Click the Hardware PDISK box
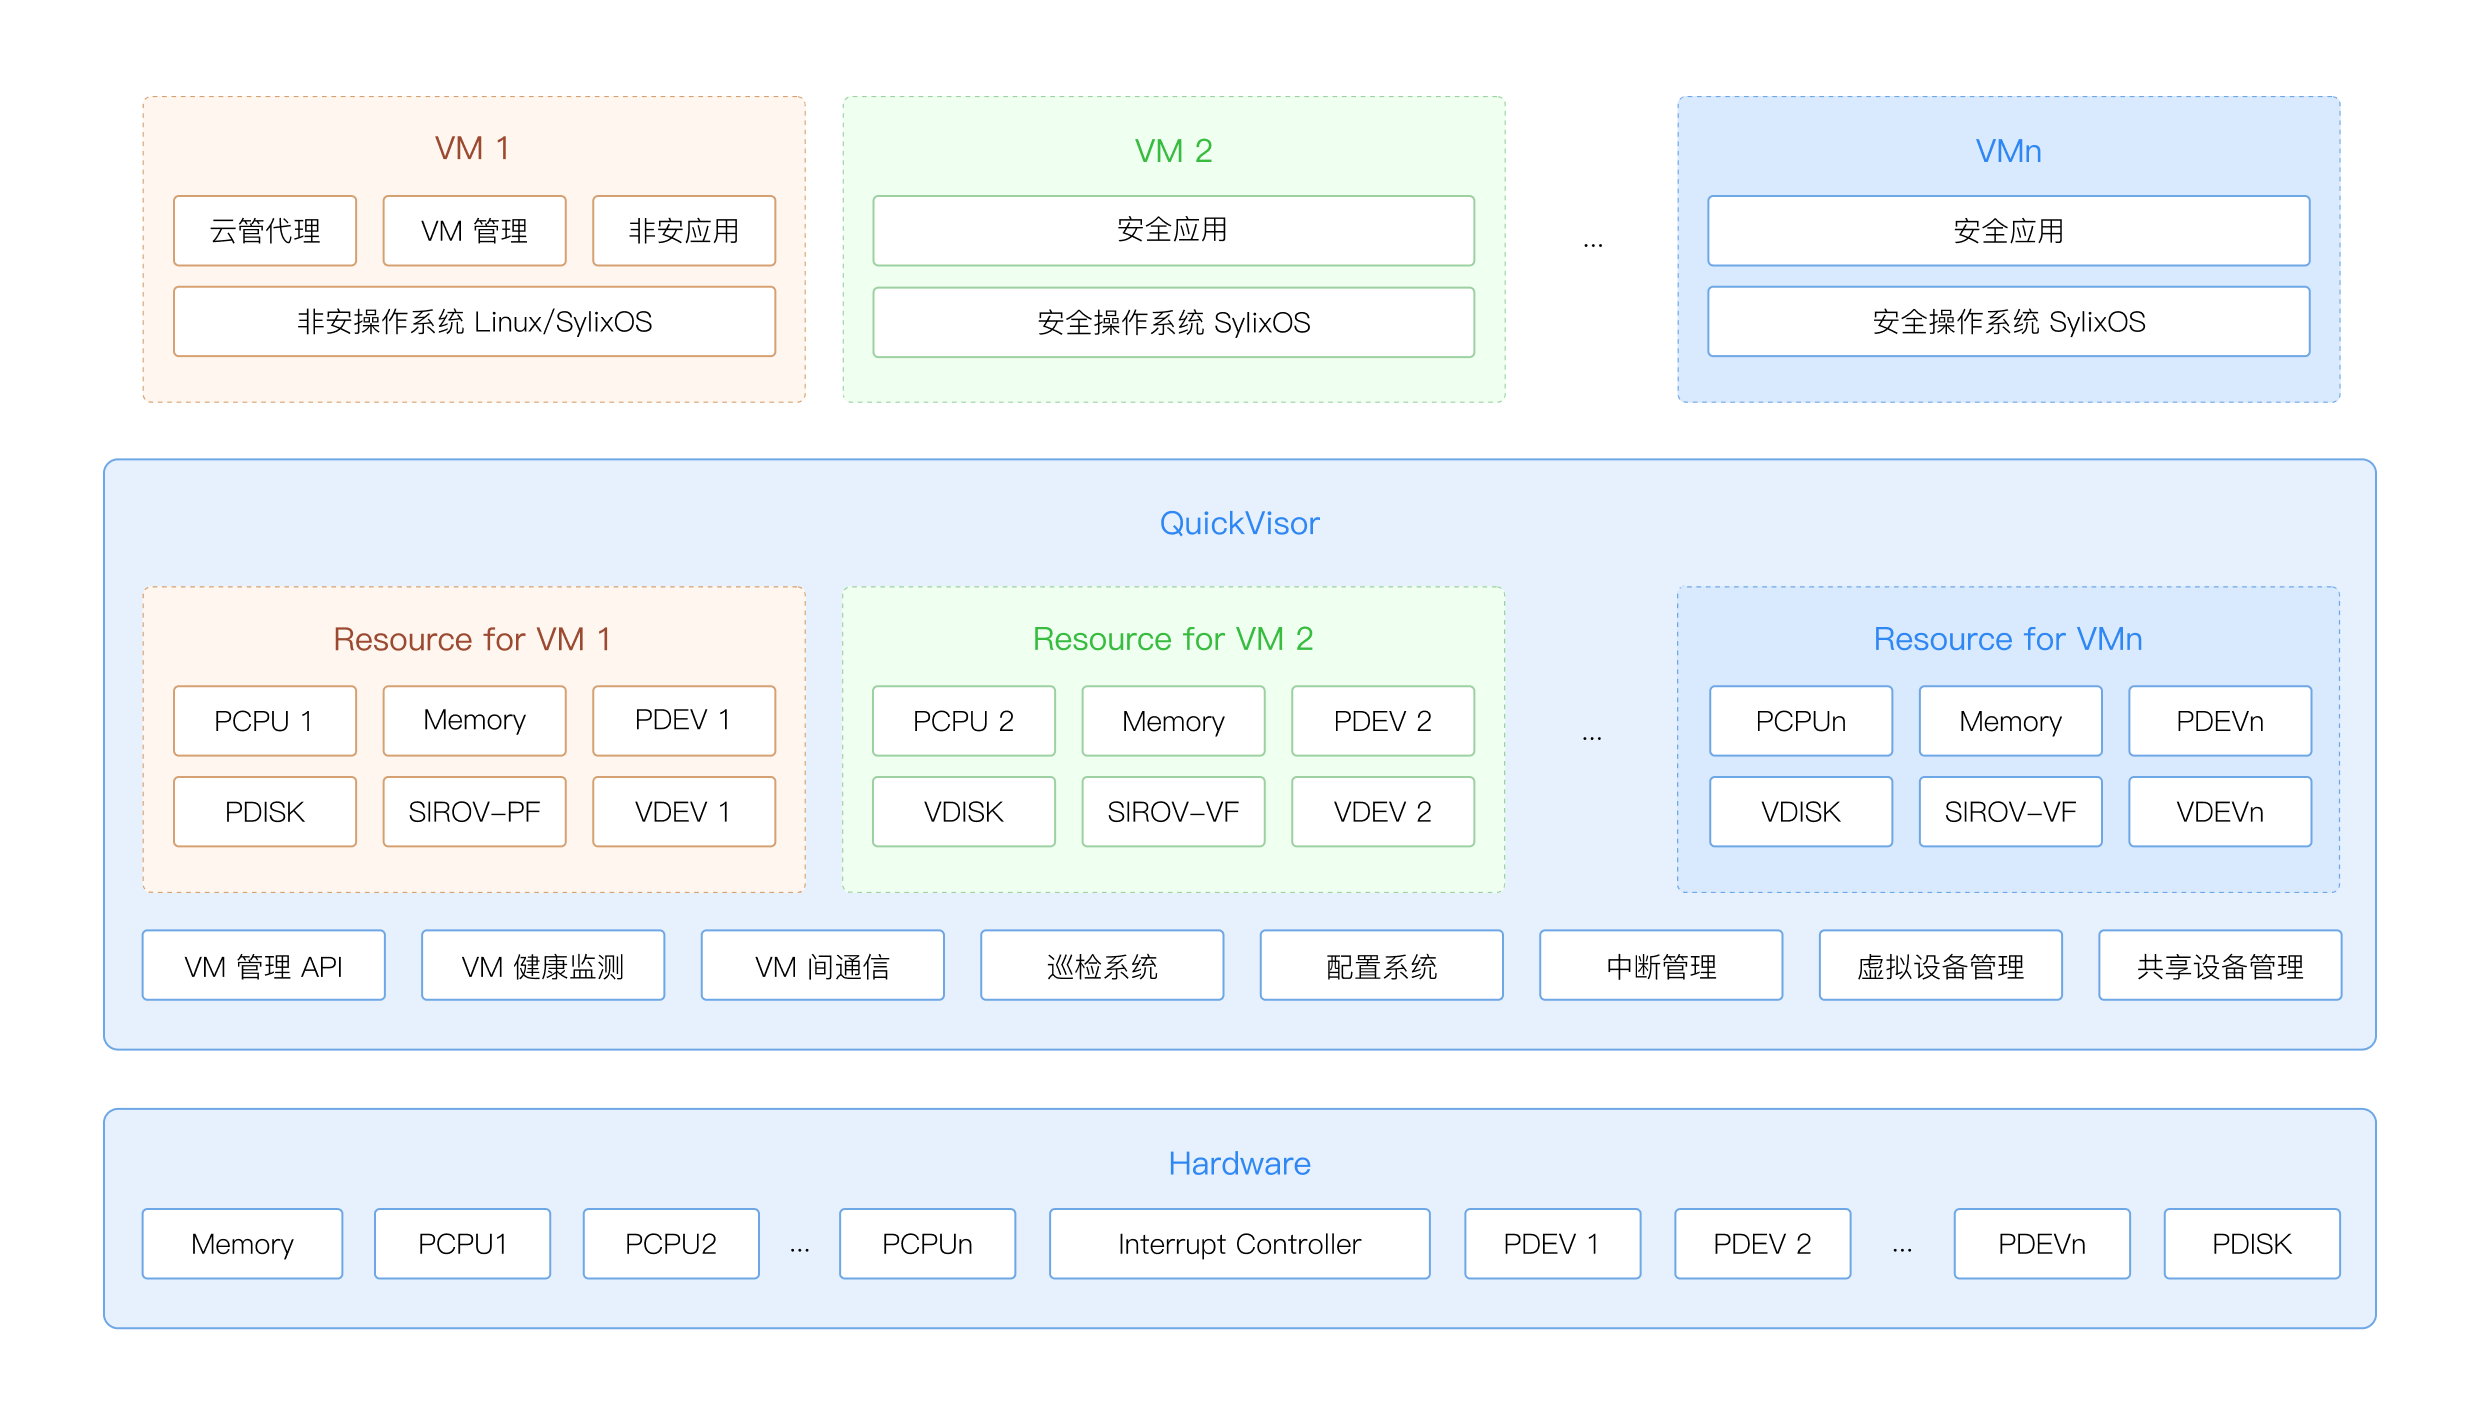2480x1425 pixels. [x=2252, y=1244]
